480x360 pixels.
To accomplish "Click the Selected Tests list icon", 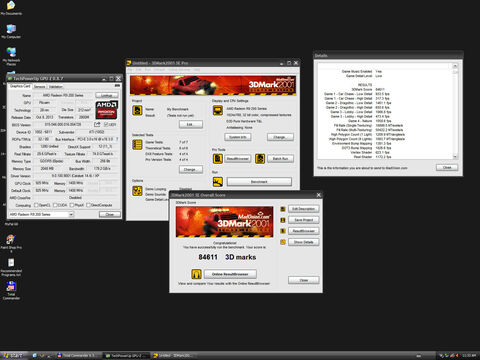I will pyautogui.click(x=137, y=144).
